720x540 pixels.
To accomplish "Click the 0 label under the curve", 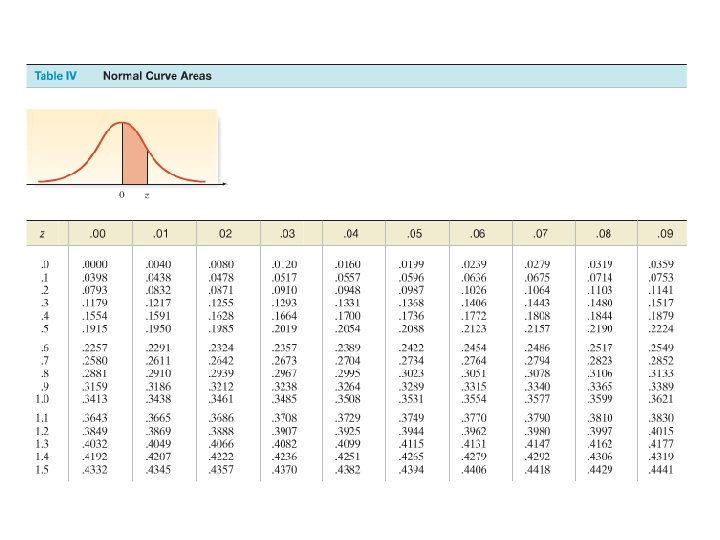I will [122, 195].
